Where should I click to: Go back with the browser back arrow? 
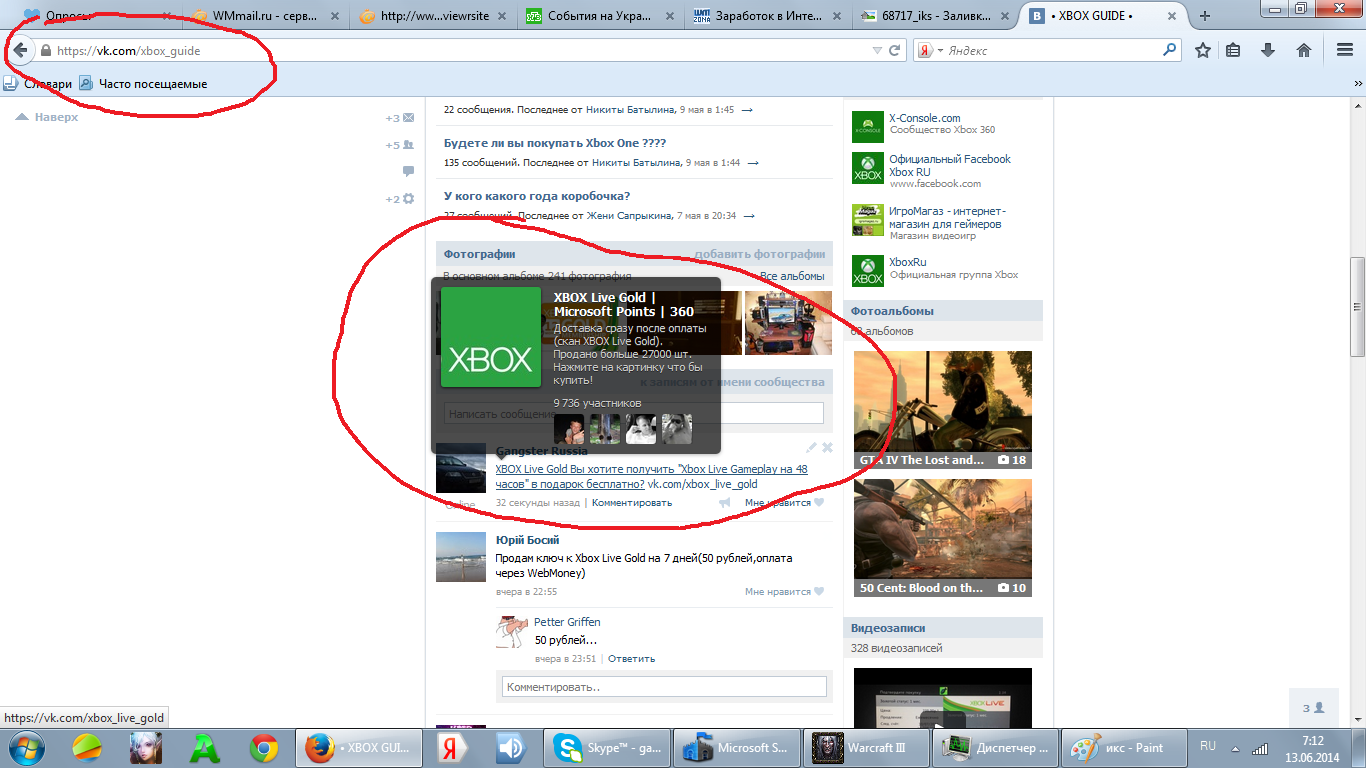(19, 50)
